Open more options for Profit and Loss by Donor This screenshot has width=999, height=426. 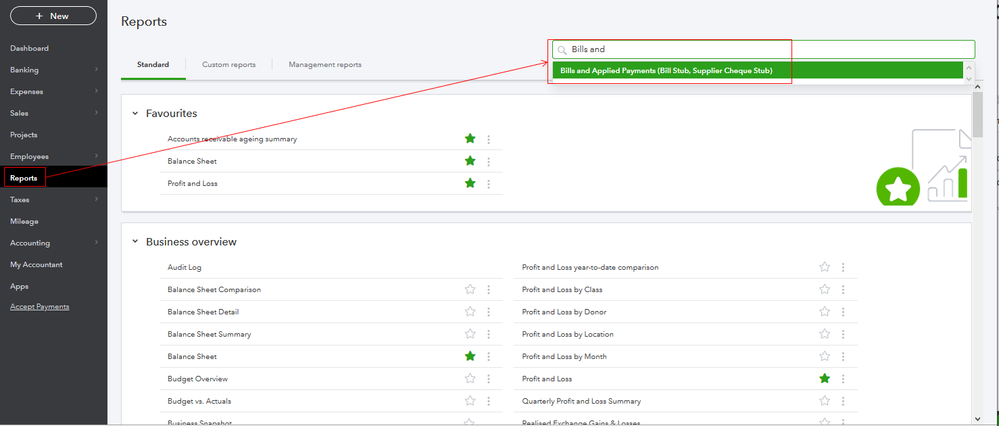pyautogui.click(x=843, y=311)
